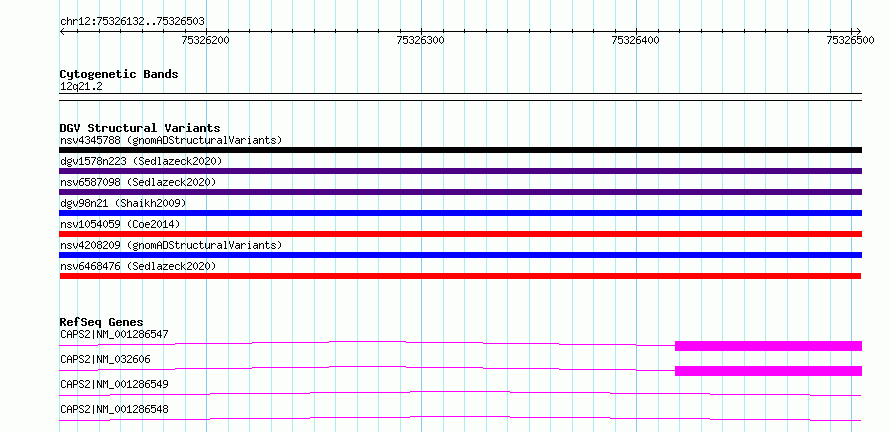Click the magenta exon block of NM_032606
The image size is (890, 432).
point(769,371)
